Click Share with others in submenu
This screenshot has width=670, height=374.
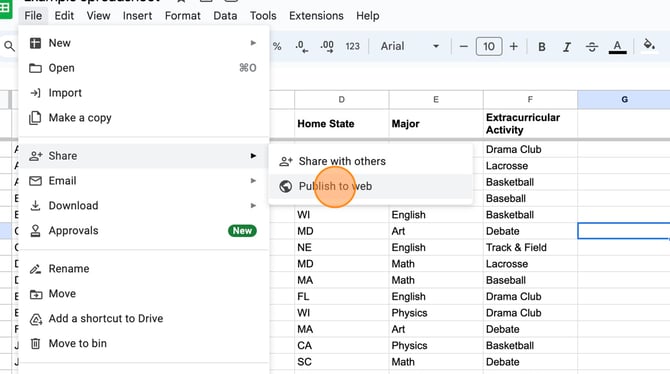[370, 161]
